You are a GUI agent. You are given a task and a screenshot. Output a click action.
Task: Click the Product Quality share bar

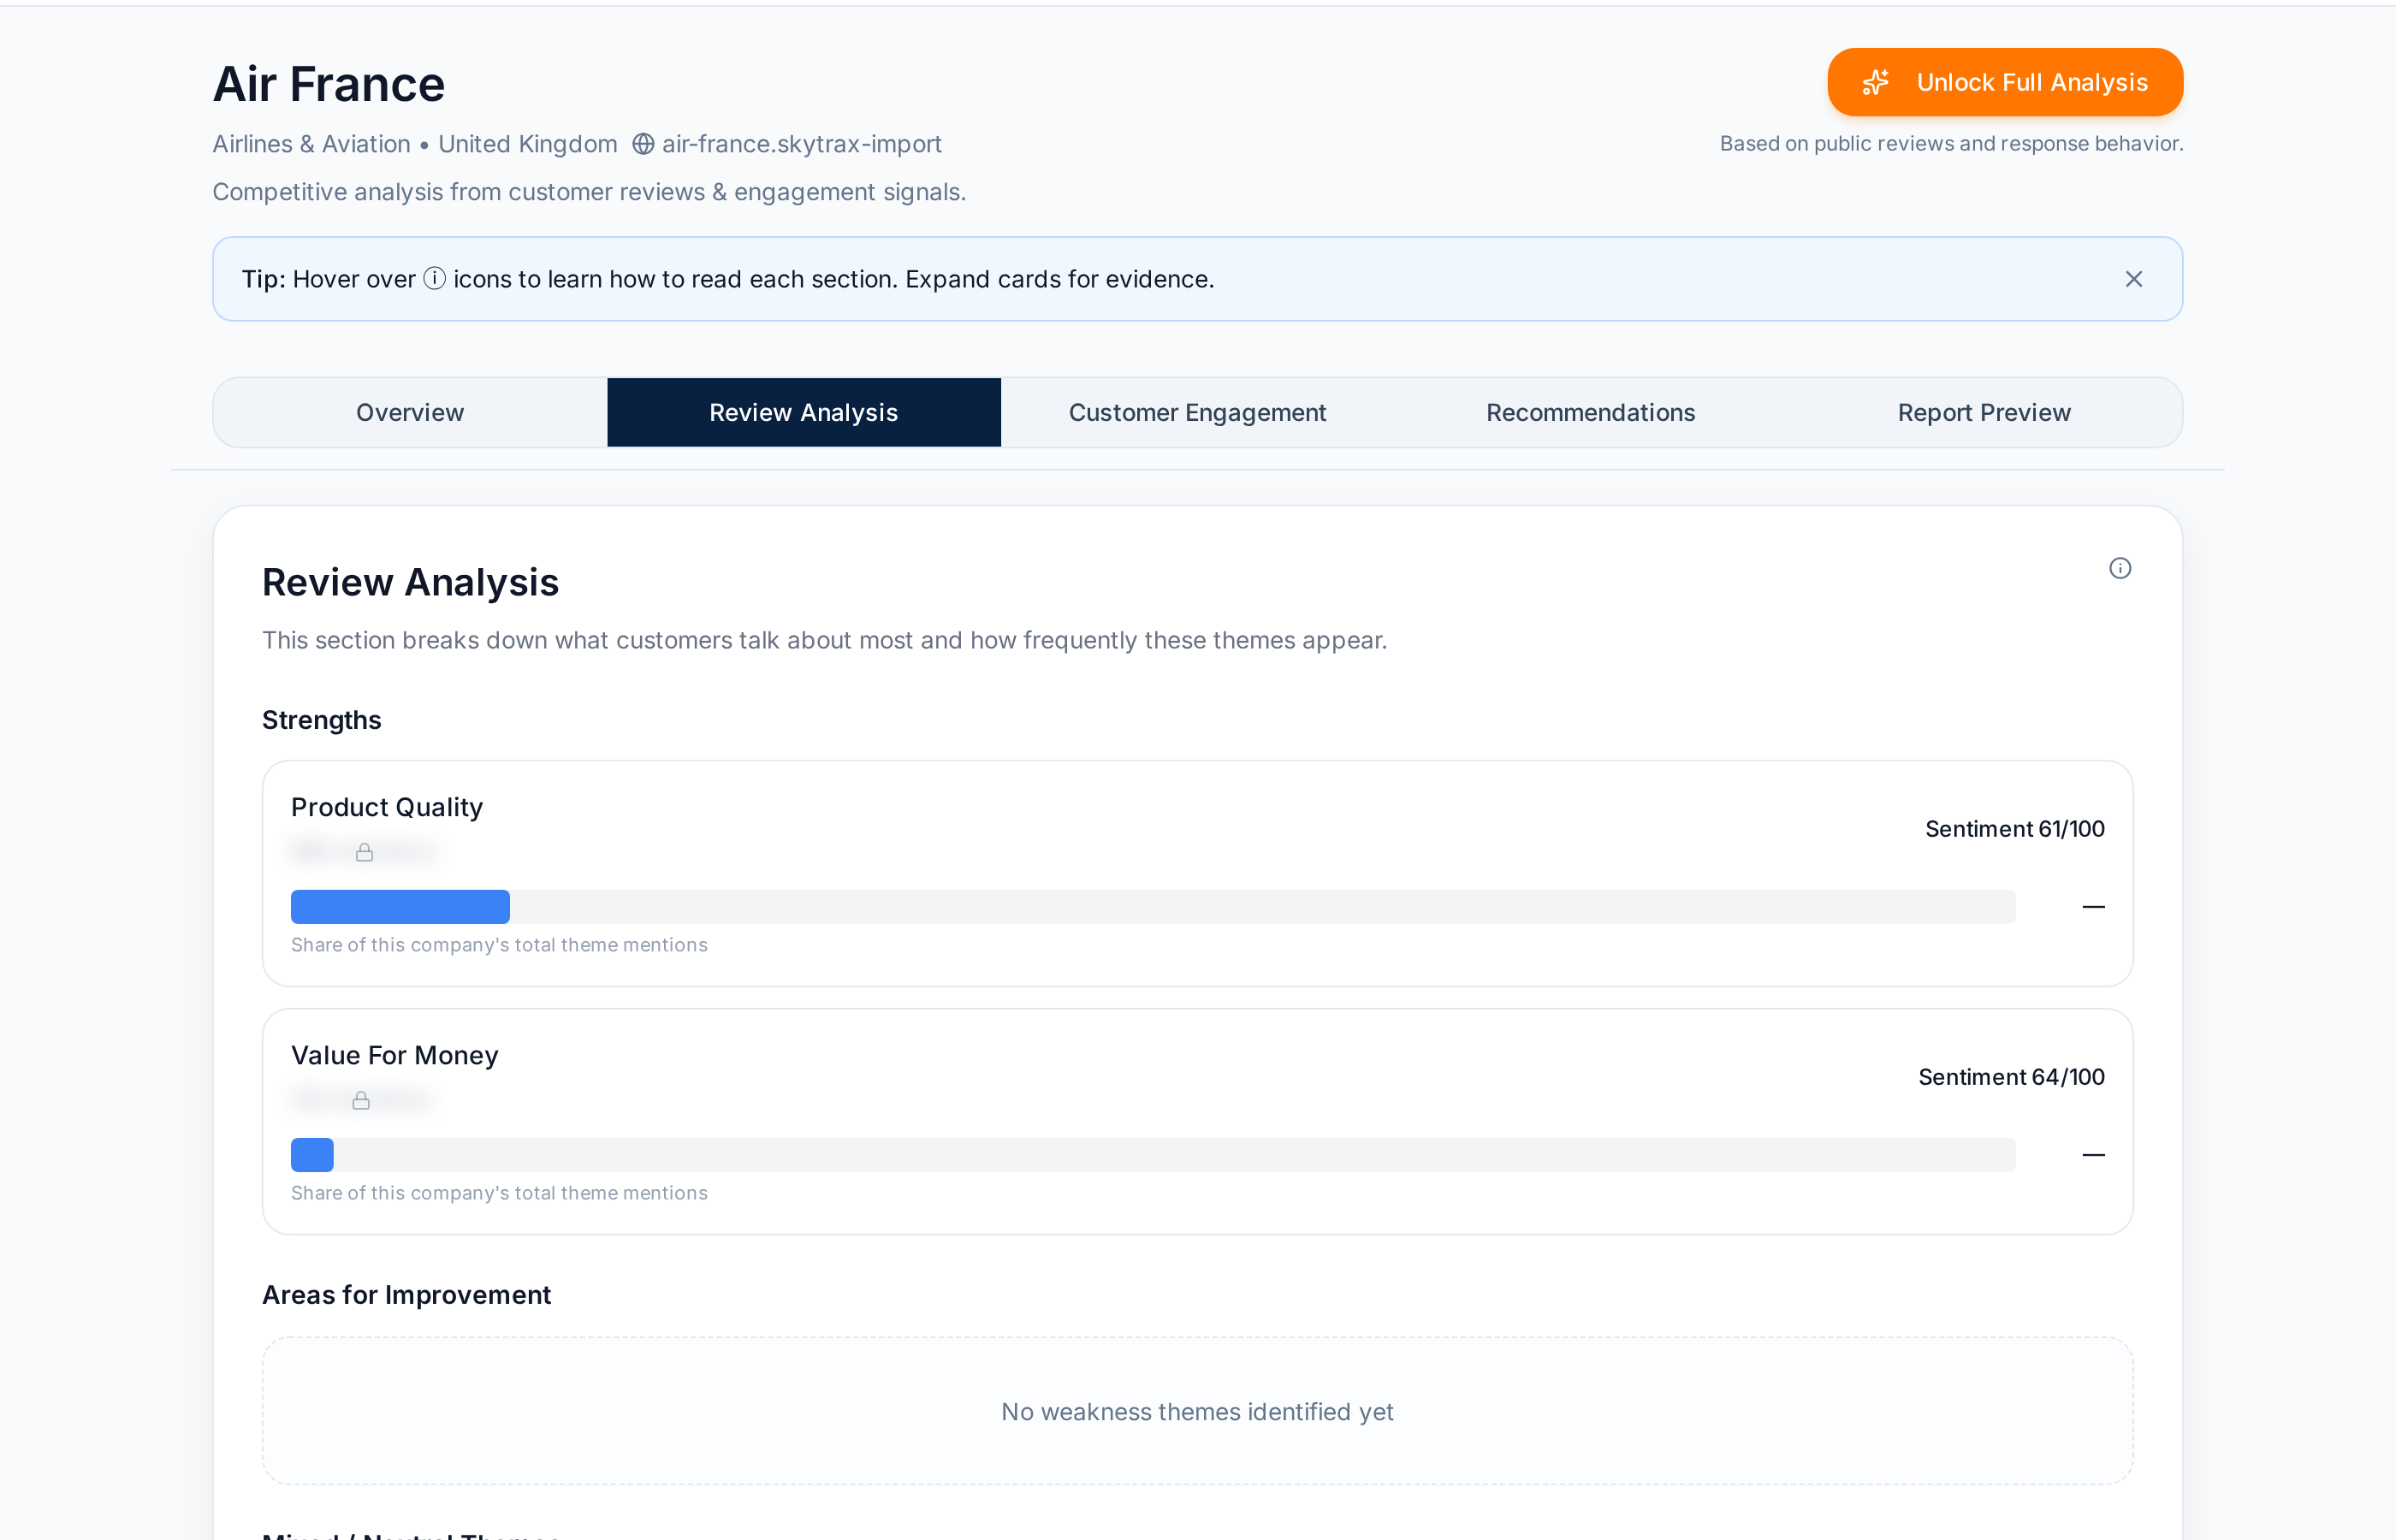tap(1153, 907)
